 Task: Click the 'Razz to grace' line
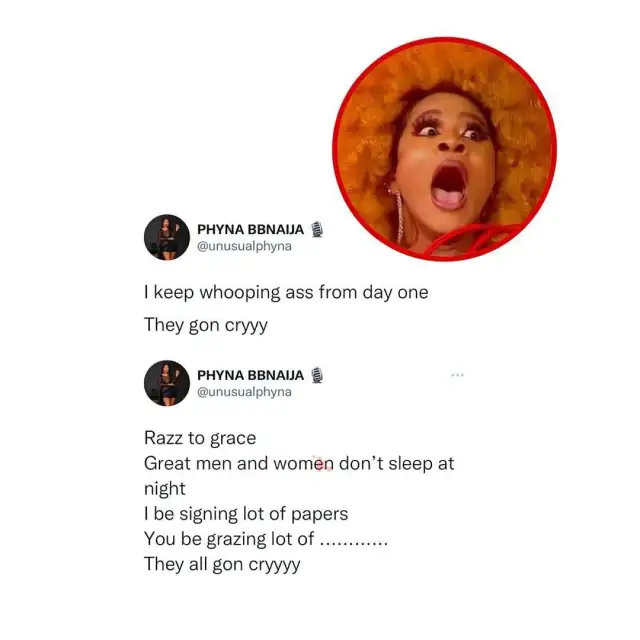point(200,438)
